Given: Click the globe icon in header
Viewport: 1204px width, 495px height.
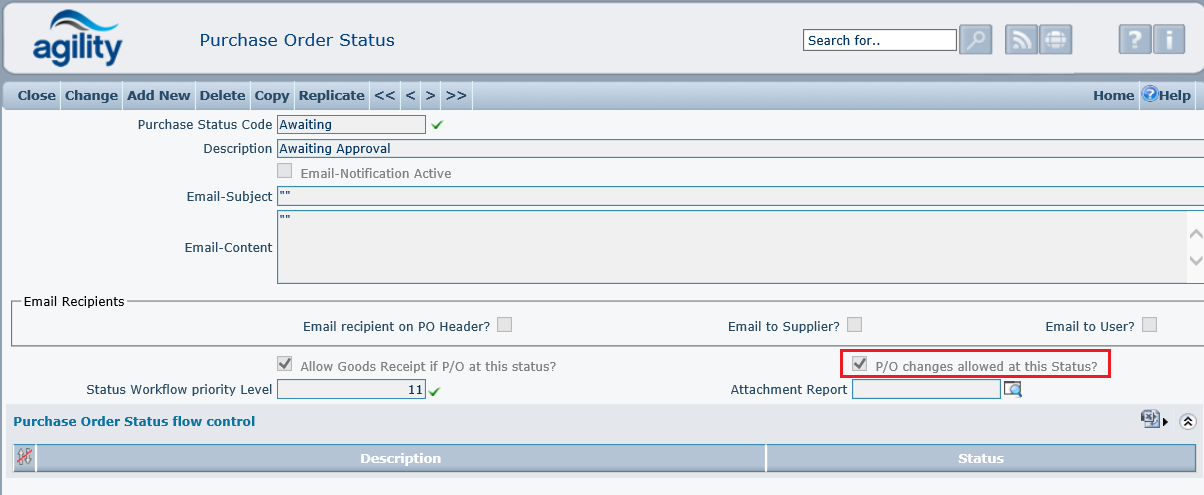Looking at the screenshot, I should [x=1055, y=40].
